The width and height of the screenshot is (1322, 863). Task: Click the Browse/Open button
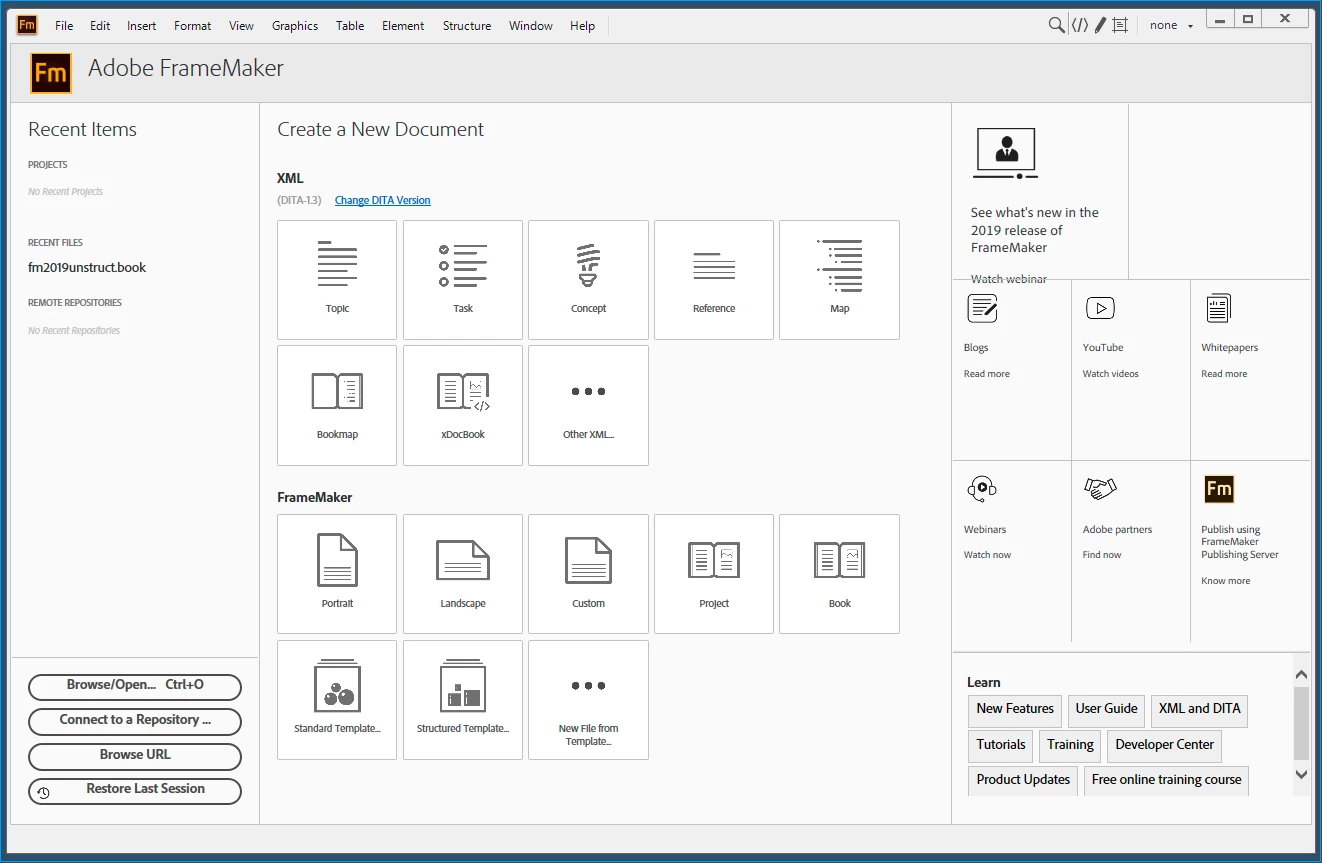(135, 686)
